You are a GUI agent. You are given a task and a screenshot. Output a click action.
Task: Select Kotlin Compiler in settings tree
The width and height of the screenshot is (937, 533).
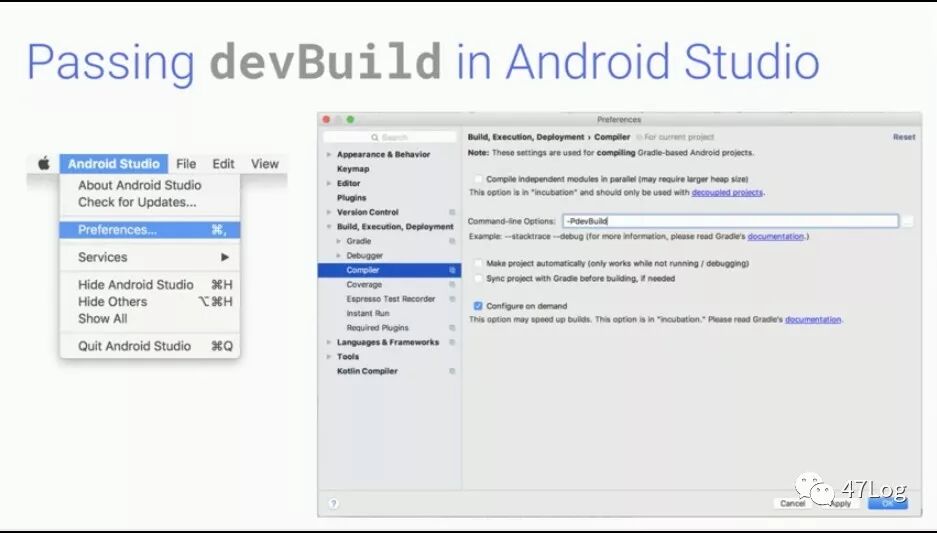[x=367, y=371]
